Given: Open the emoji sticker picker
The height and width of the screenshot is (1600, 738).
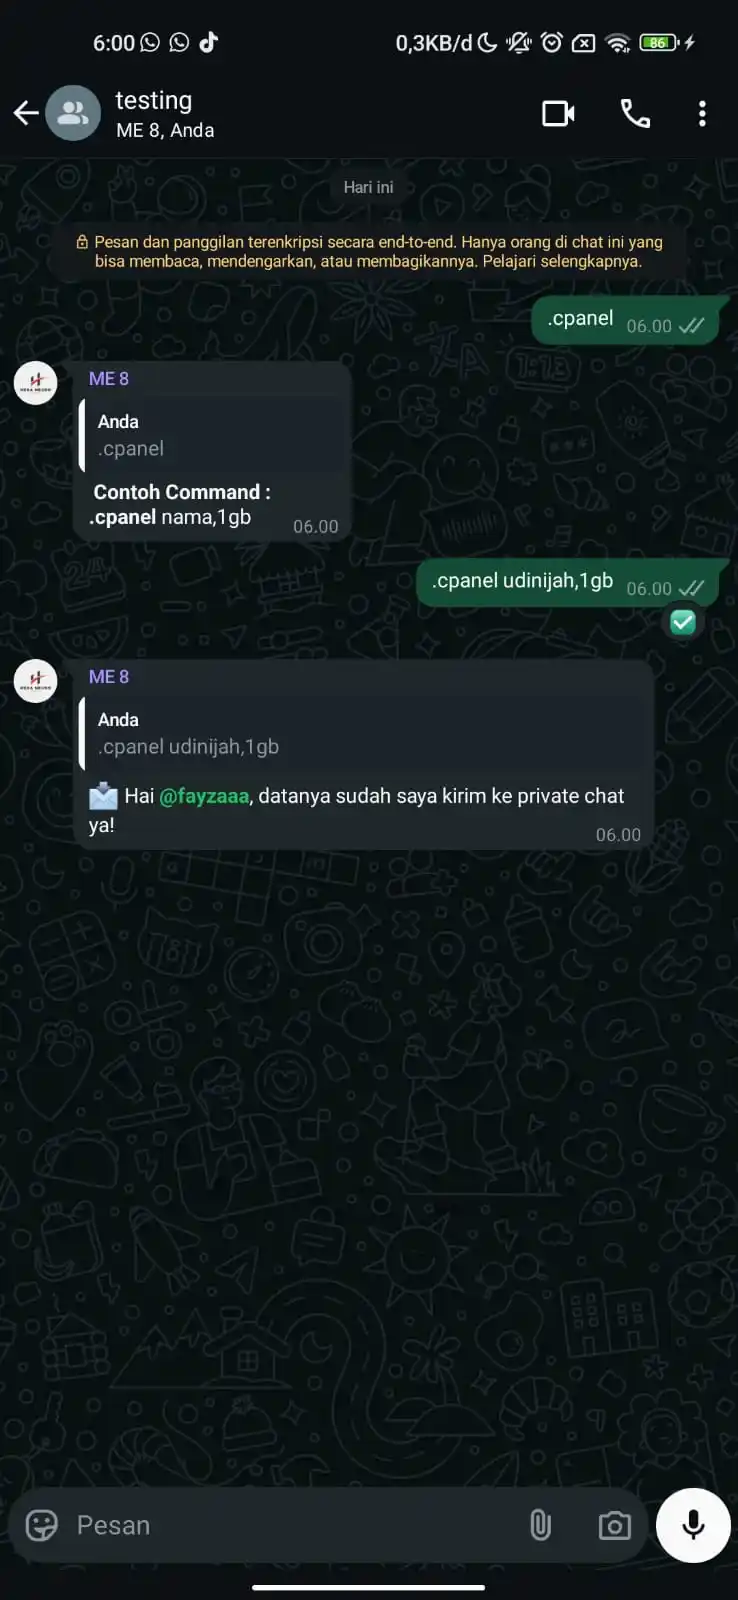Looking at the screenshot, I should point(41,1525).
